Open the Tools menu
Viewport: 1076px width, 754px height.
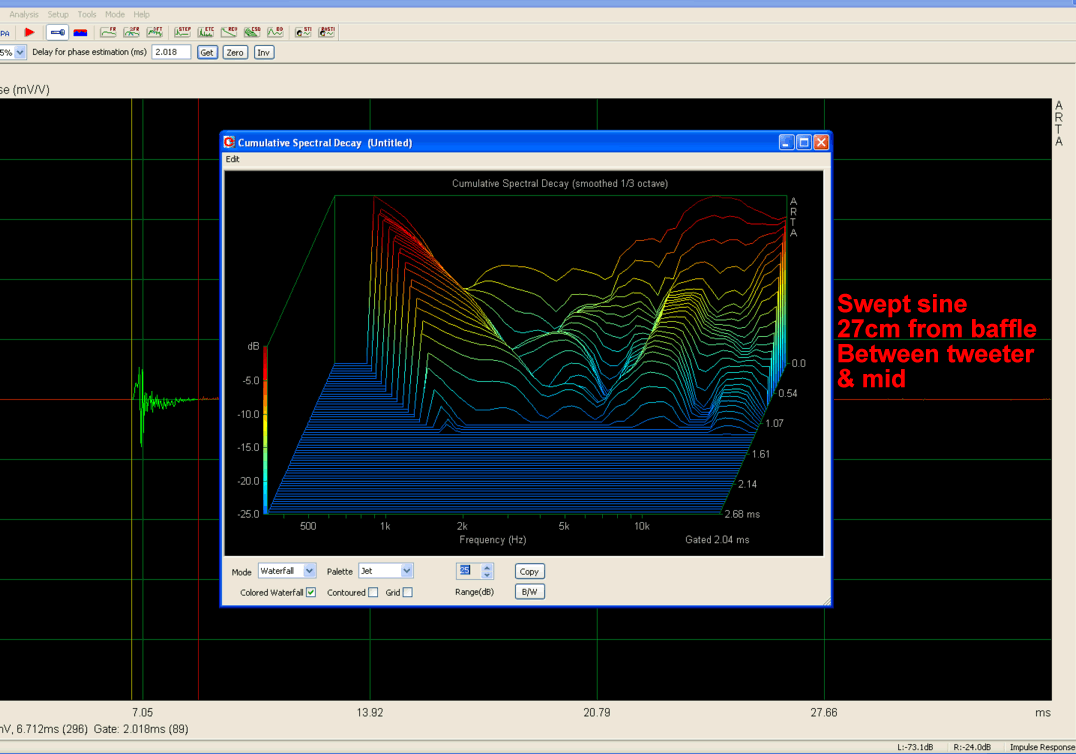point(86,14)
